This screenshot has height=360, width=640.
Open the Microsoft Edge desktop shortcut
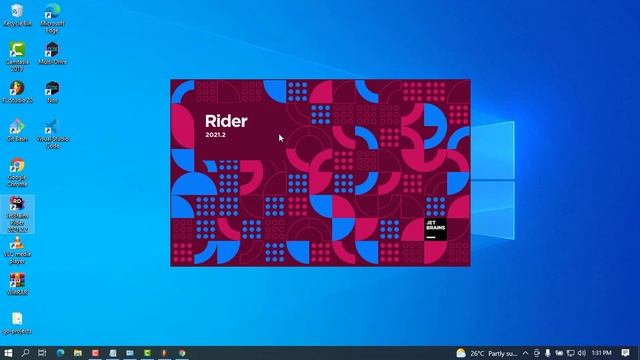(52, 18)
